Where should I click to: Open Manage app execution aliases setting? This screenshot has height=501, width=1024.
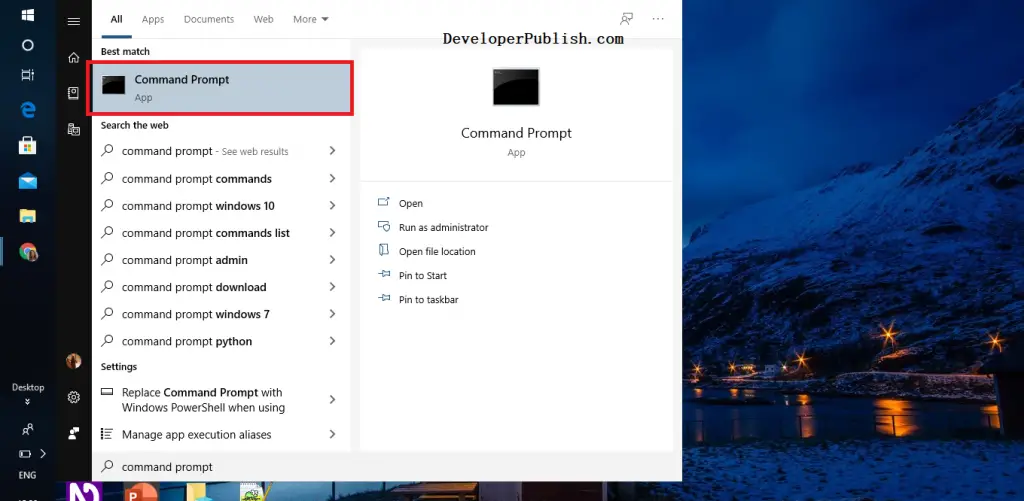coord(220,434)
